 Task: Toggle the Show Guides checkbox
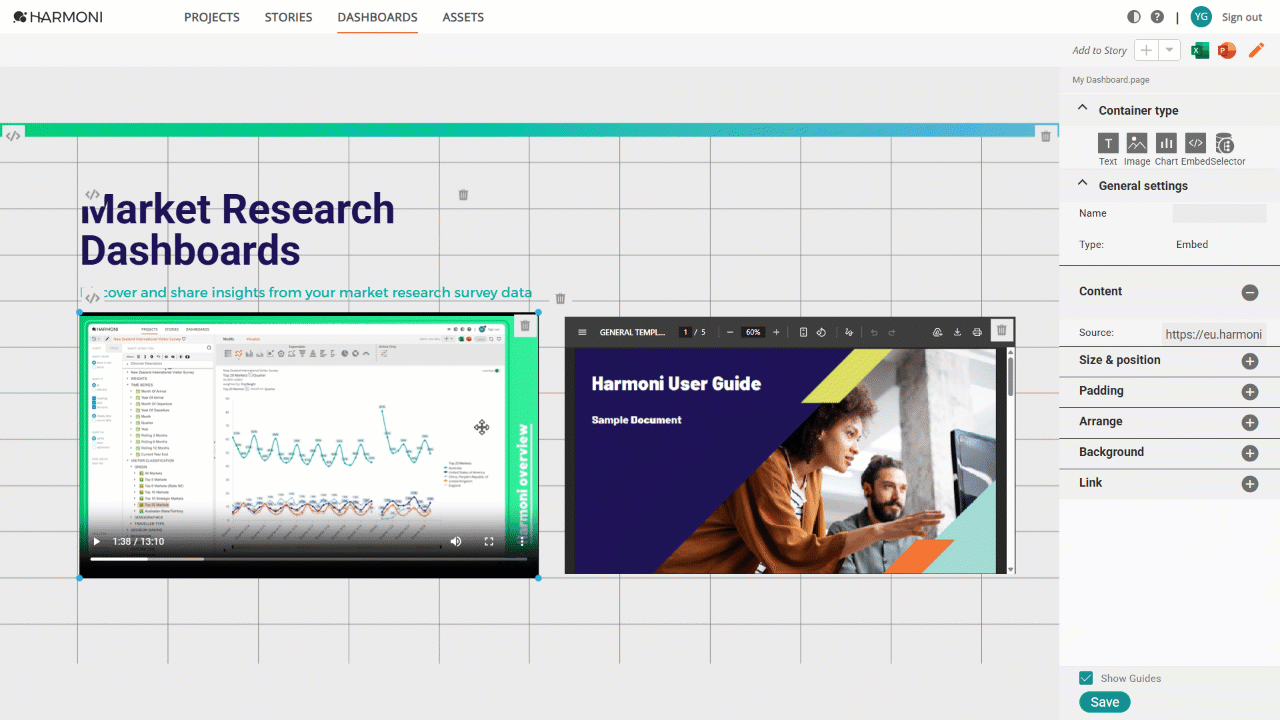click(1086, 678)
